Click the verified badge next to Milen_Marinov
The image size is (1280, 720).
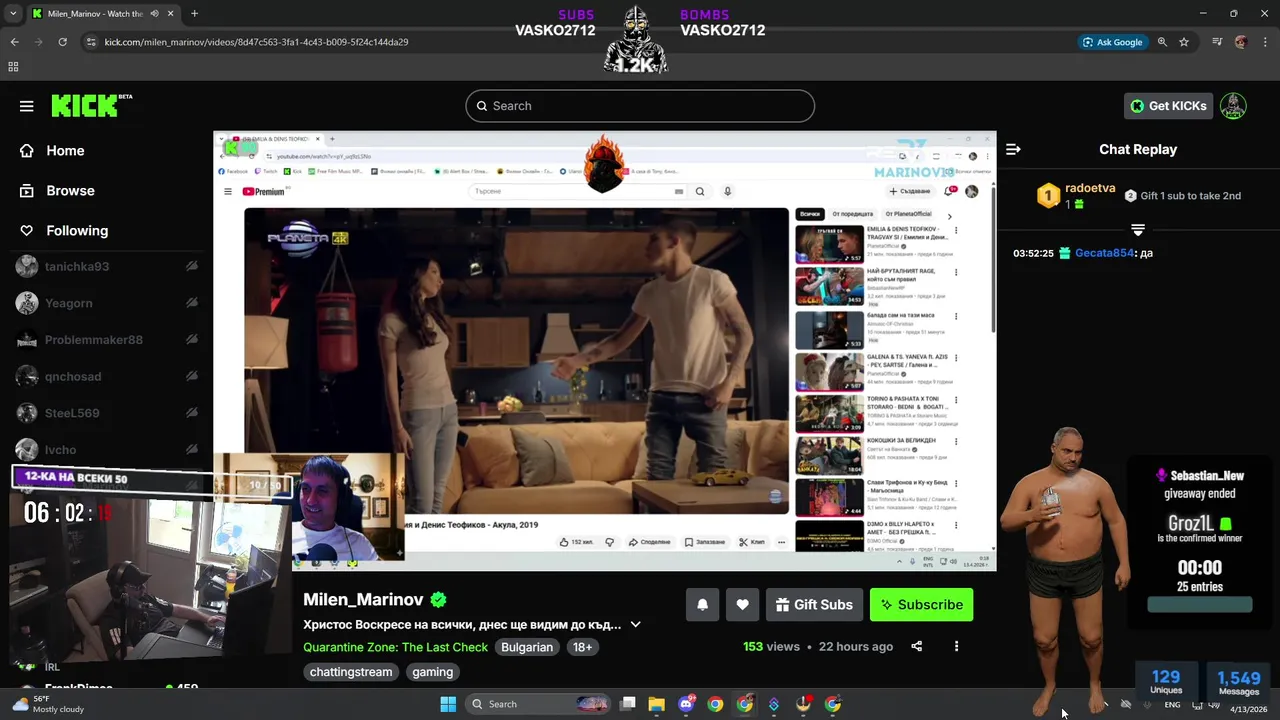pyautogui.click(x=438, y=600)
